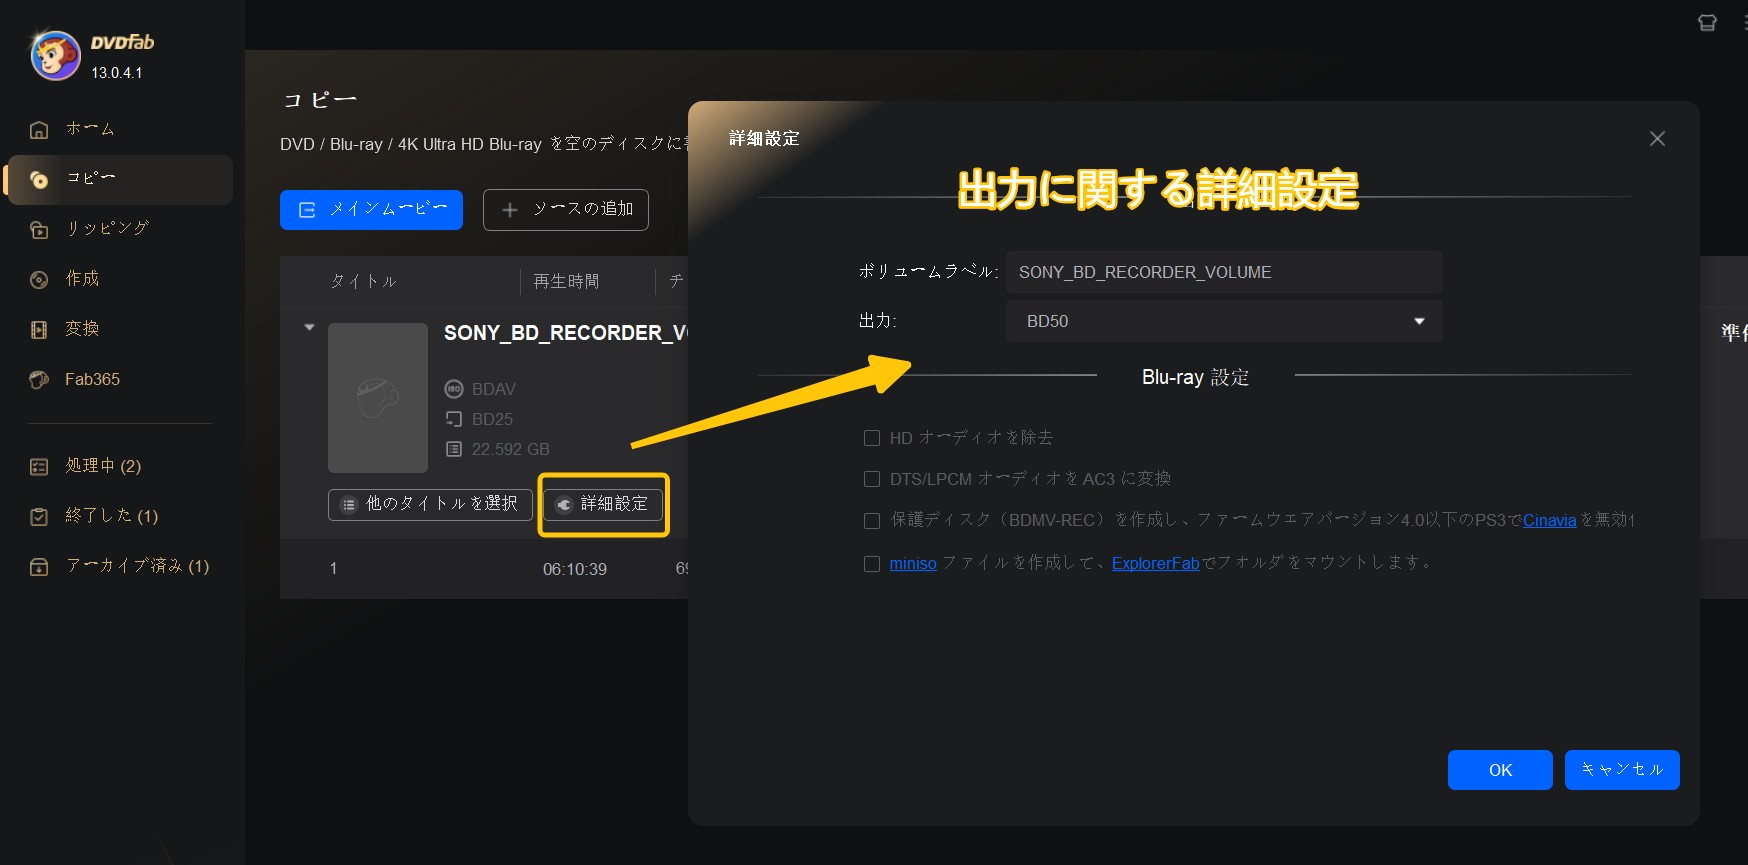This screenshot has height=865, width=1748.
Task: Close the 詳細設定 dialog with X
Action: (x=1657, y=139)
